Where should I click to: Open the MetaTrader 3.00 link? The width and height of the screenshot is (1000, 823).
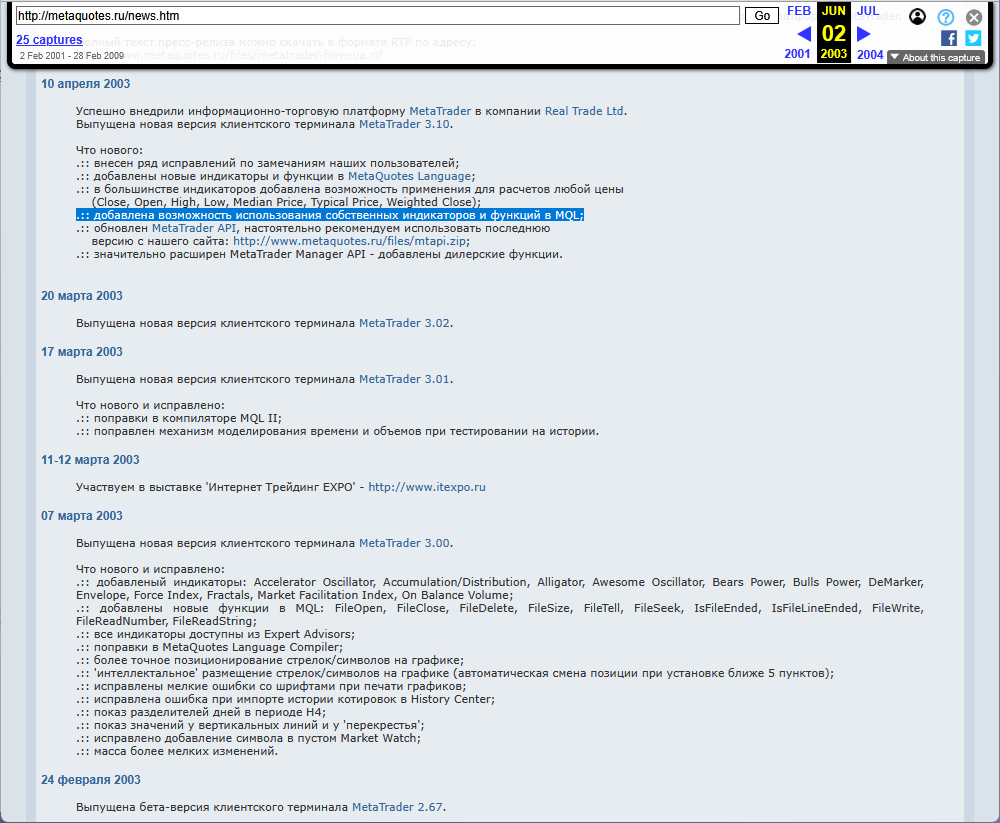(x=404, y=544)
